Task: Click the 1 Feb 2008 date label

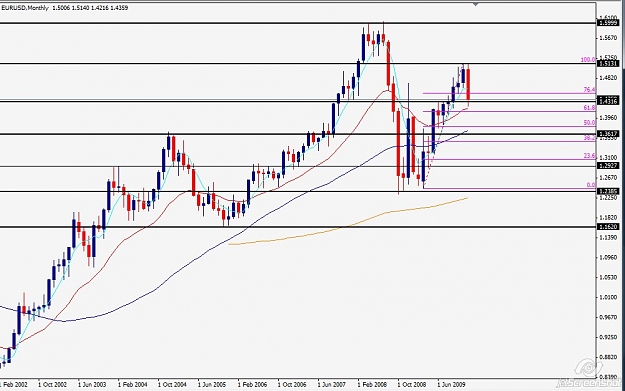Action: pos(372,385)
